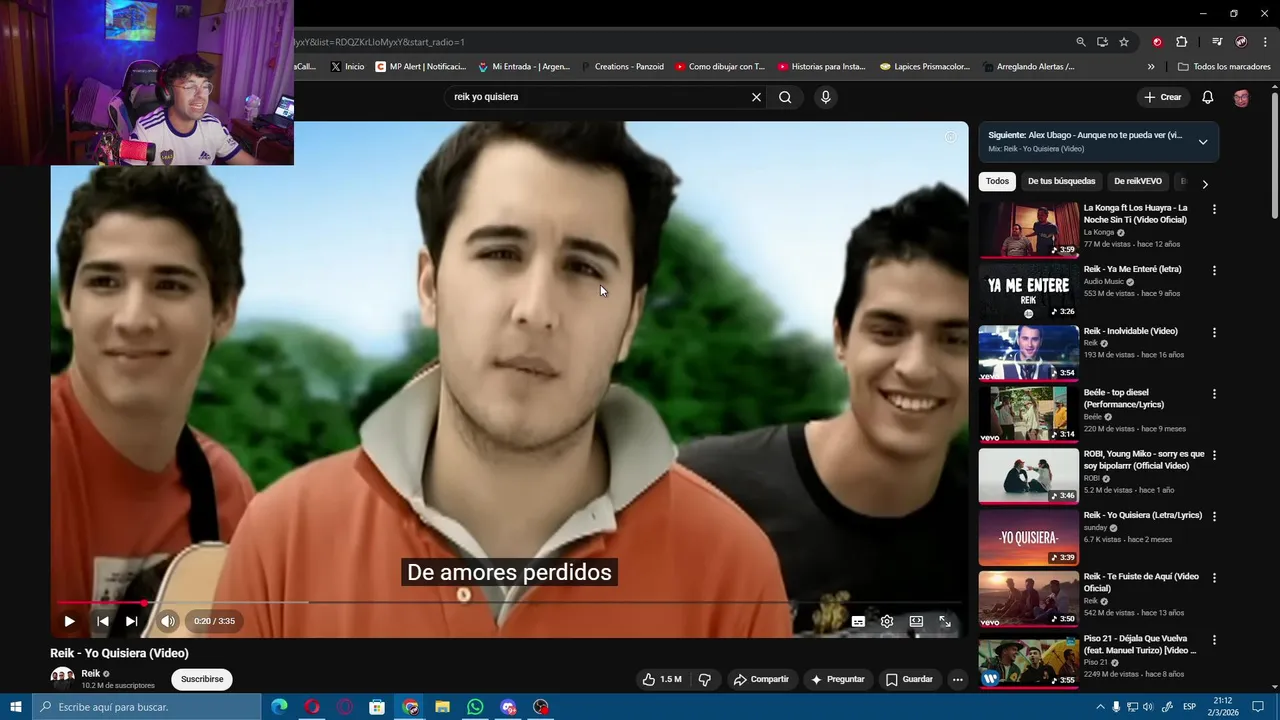The height and width of the screenshot is (720, 1280).
Task: Open the player settings gear
Action: [x=887, y=621]
